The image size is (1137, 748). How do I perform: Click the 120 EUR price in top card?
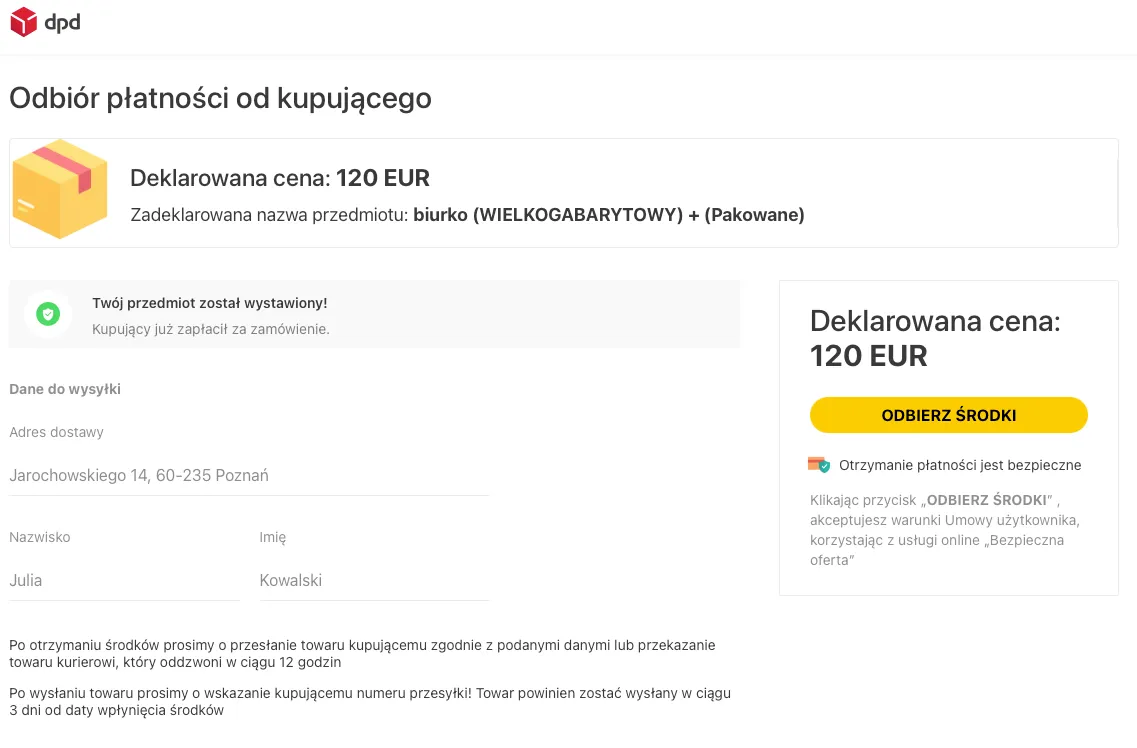point(384,178)
